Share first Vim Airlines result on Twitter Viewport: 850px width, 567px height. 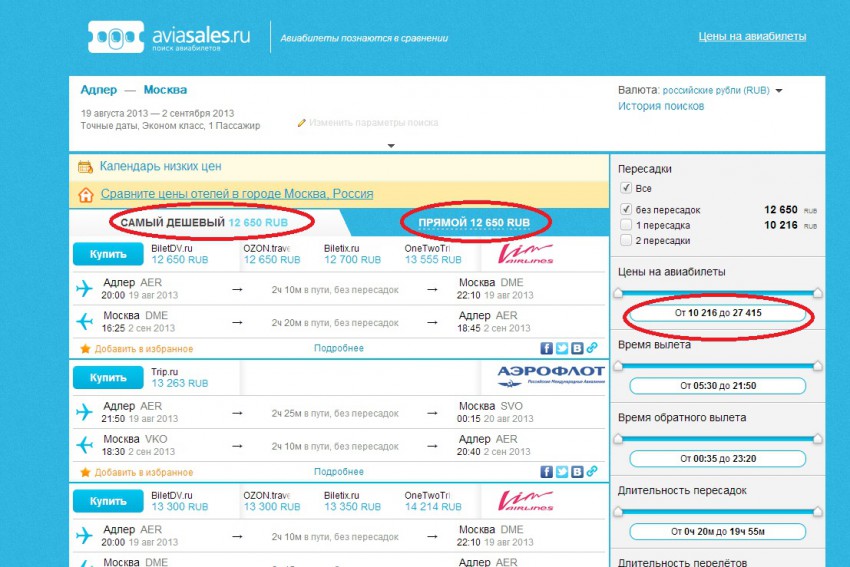pyautogui.click(x=562, y=348)
